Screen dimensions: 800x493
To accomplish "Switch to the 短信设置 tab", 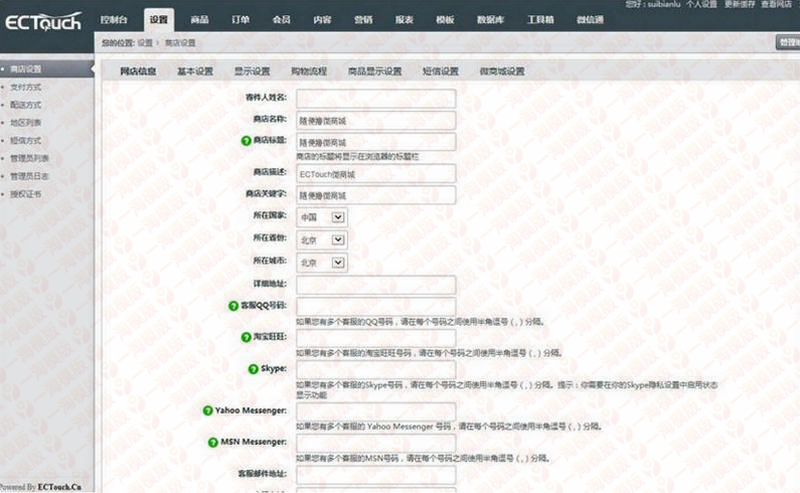I will 440,71.
